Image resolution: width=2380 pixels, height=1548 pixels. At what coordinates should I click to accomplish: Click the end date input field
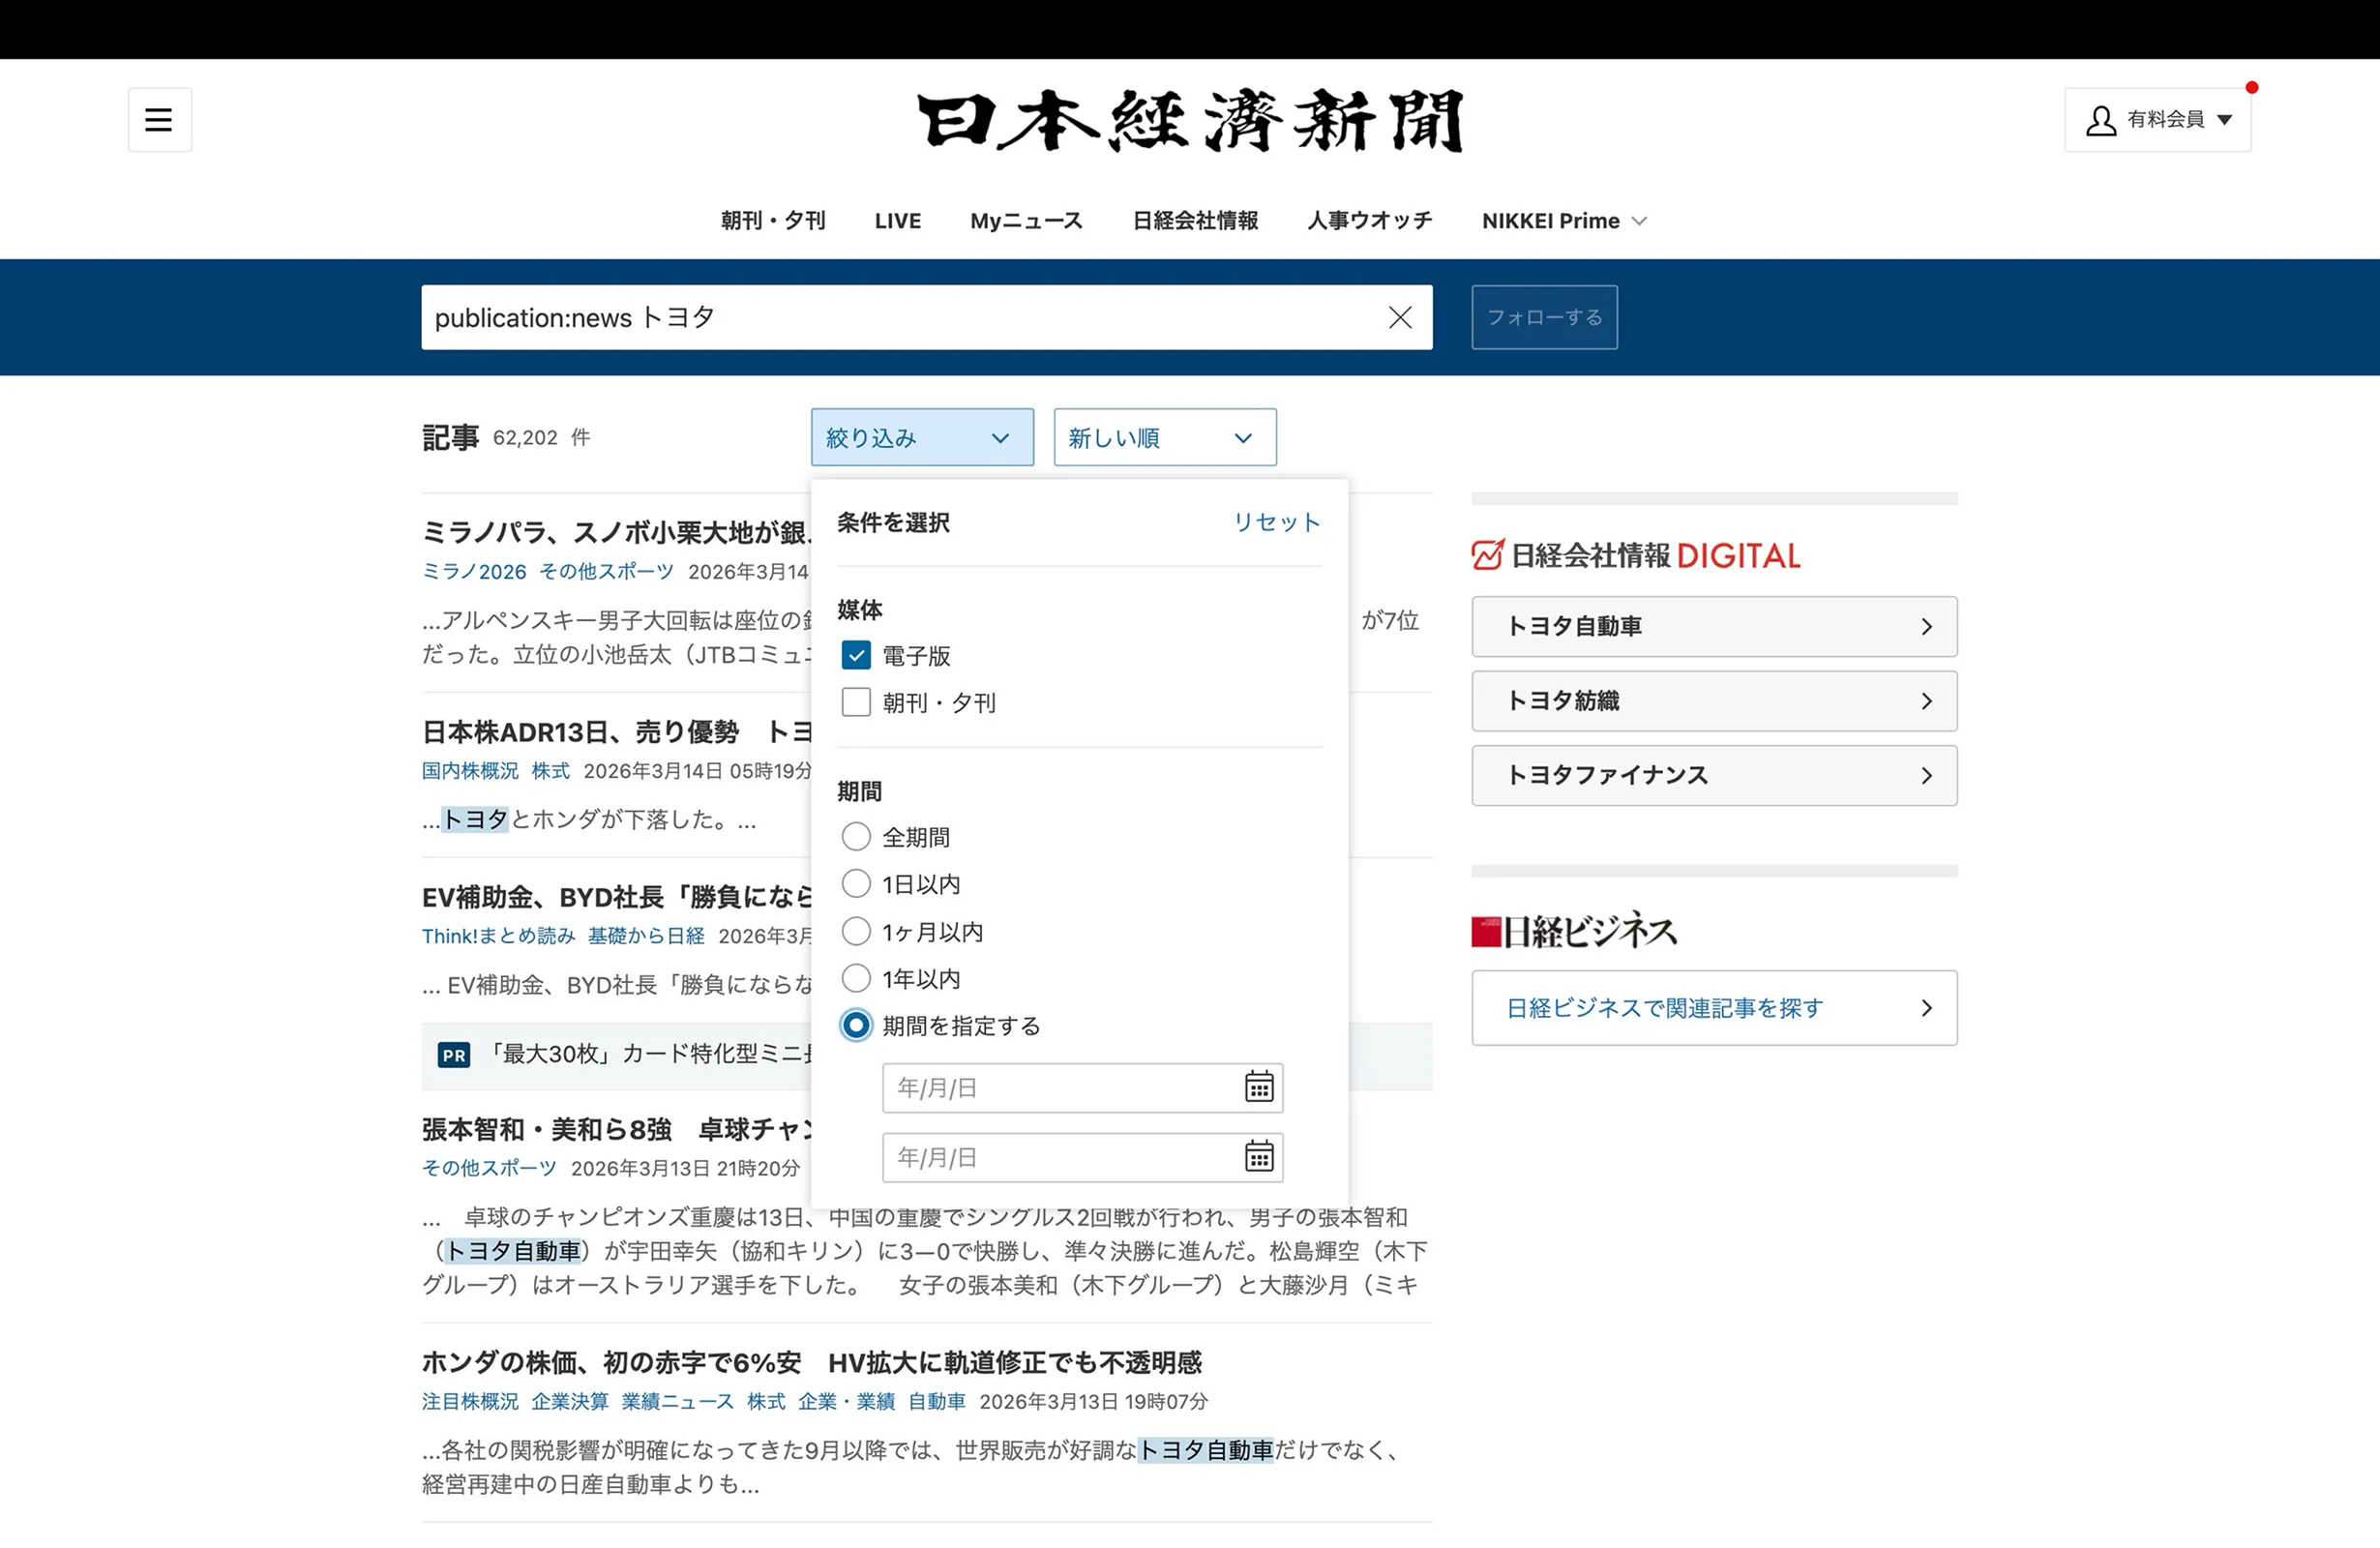tap(1082, 1158)
